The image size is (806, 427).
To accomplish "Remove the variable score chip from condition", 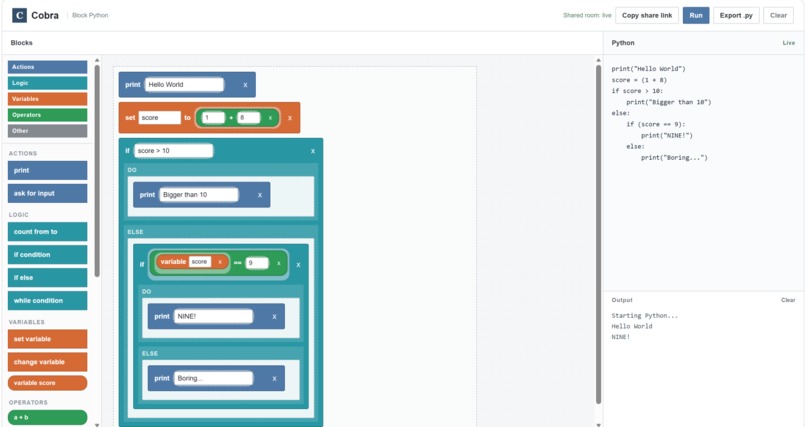I will [x=219, y=262].
